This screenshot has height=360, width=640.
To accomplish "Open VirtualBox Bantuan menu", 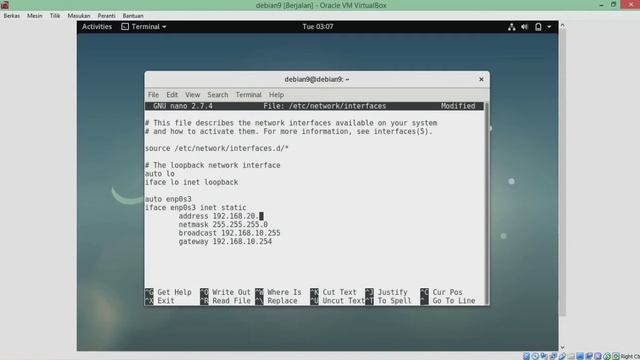I will (133, 16).
